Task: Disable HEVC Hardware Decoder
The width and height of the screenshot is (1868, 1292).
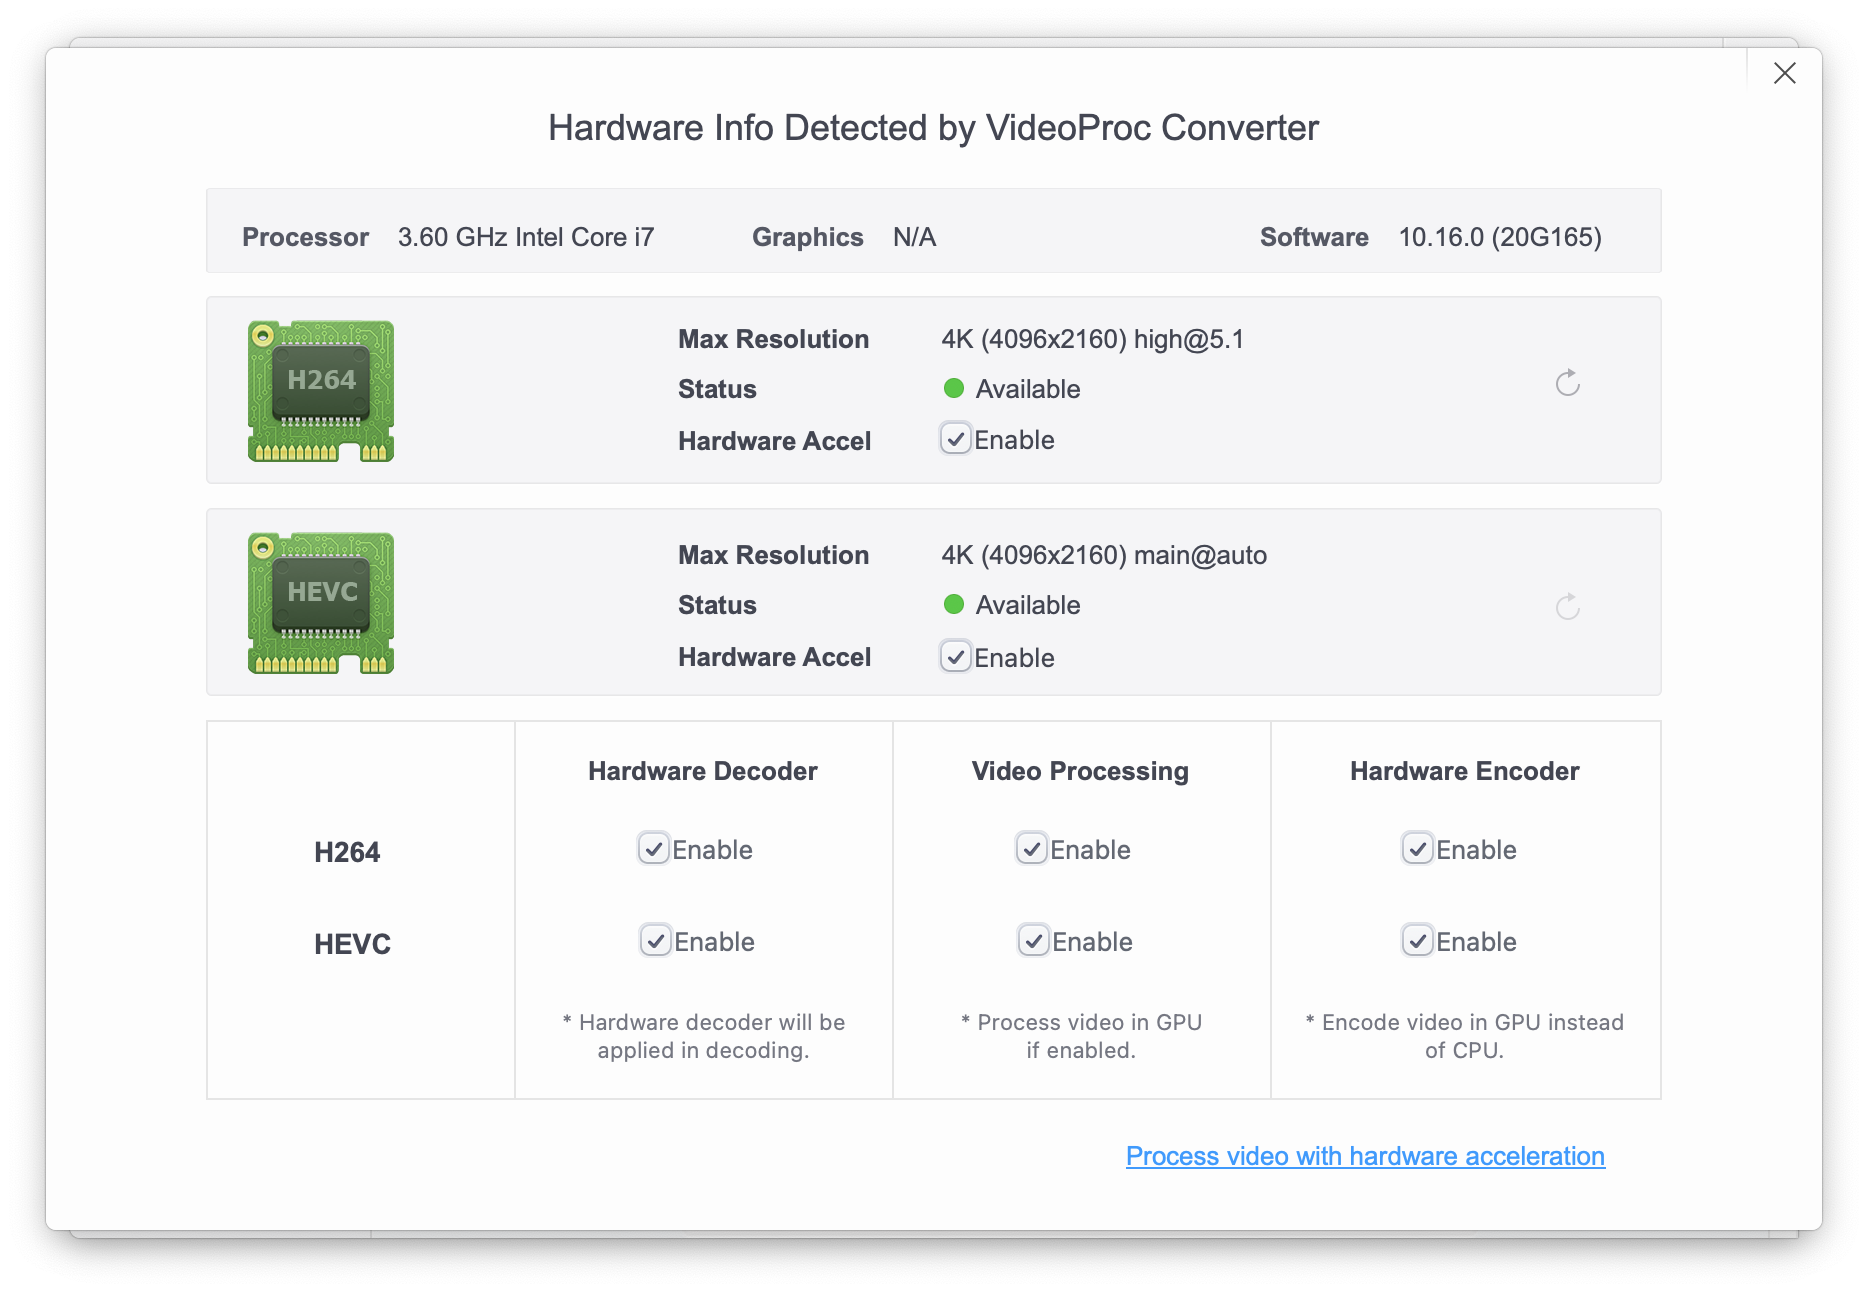Action: pyautogui.click(x=656, y=941)
